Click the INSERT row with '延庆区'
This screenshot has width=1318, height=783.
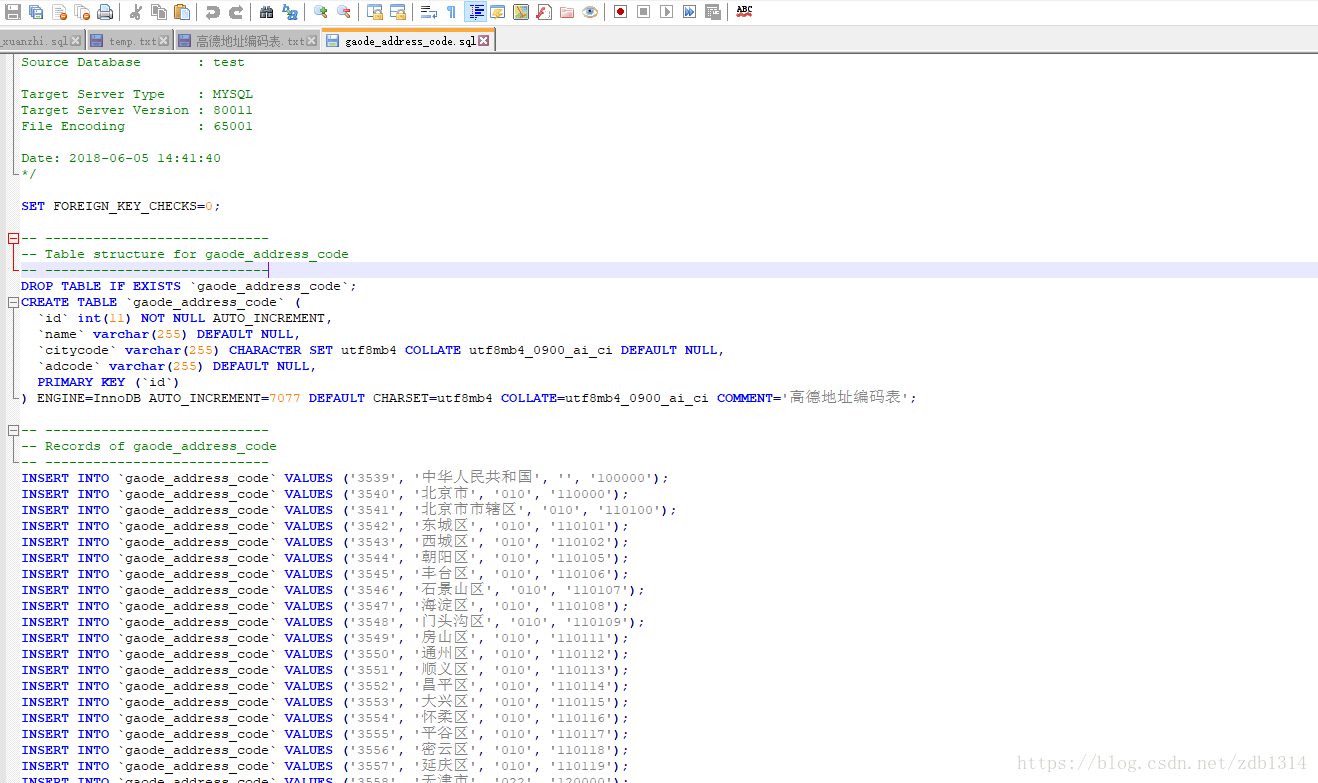(325, 766)
